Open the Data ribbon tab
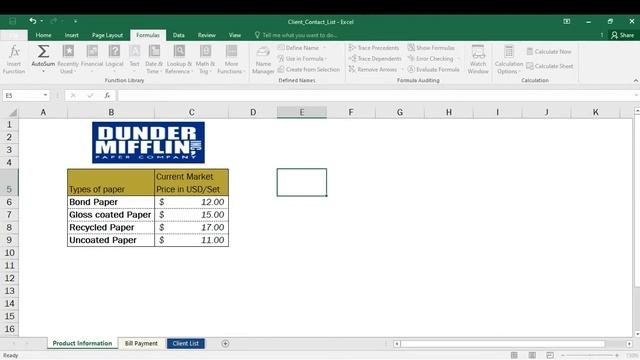Image resolution: width=640 pixels, height=360 pixels. pos(178,35)
